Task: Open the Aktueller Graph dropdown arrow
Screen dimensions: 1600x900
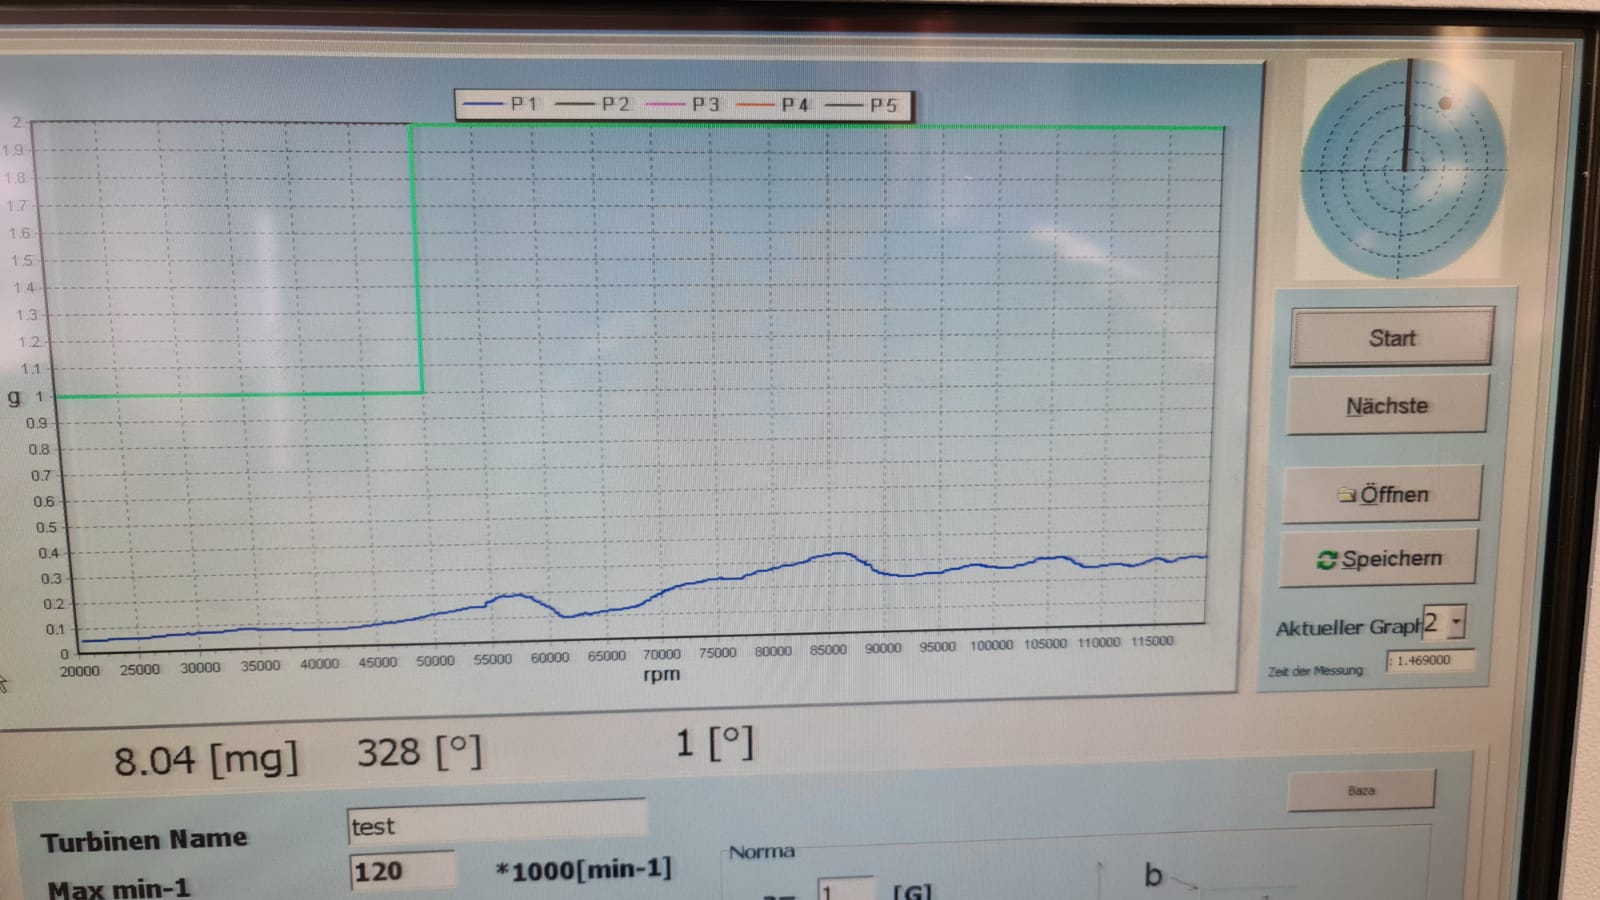Action: [1456, 622]
